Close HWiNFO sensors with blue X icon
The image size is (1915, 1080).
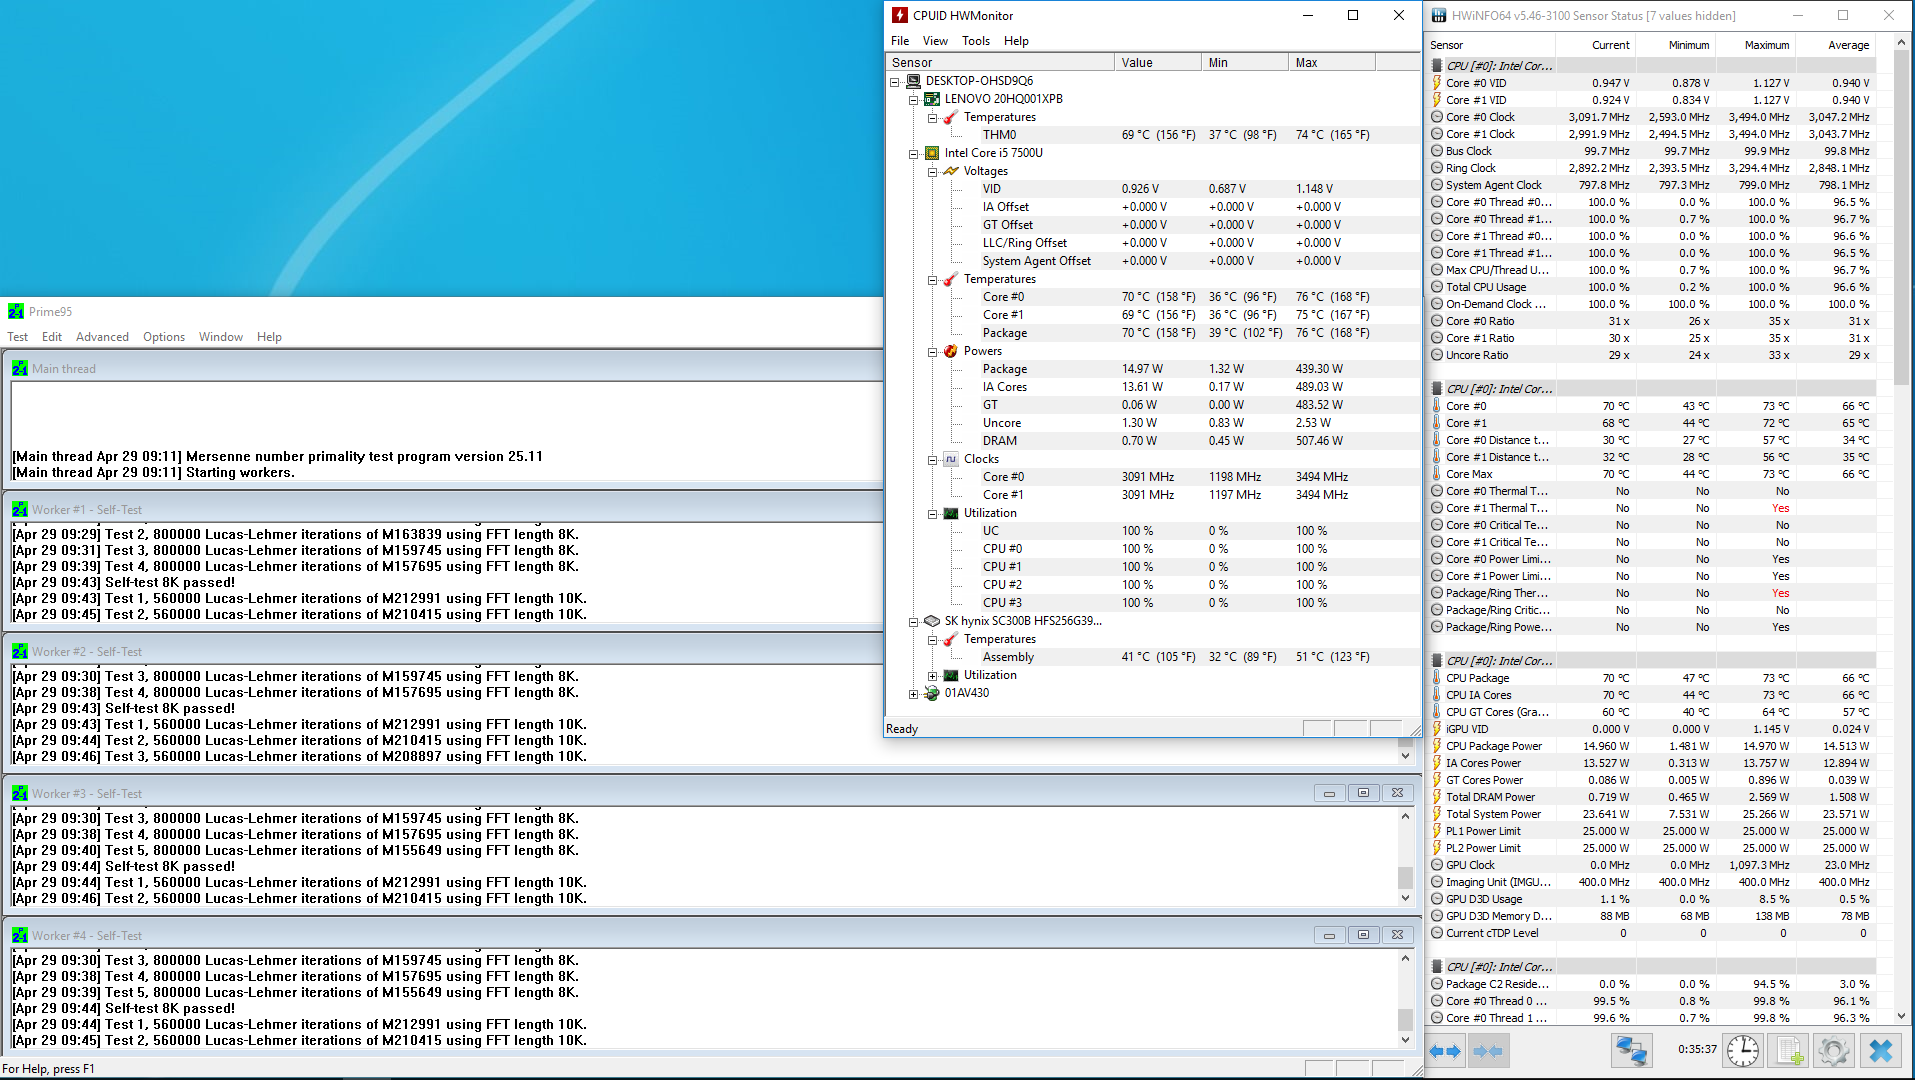pos(1881,1051)
